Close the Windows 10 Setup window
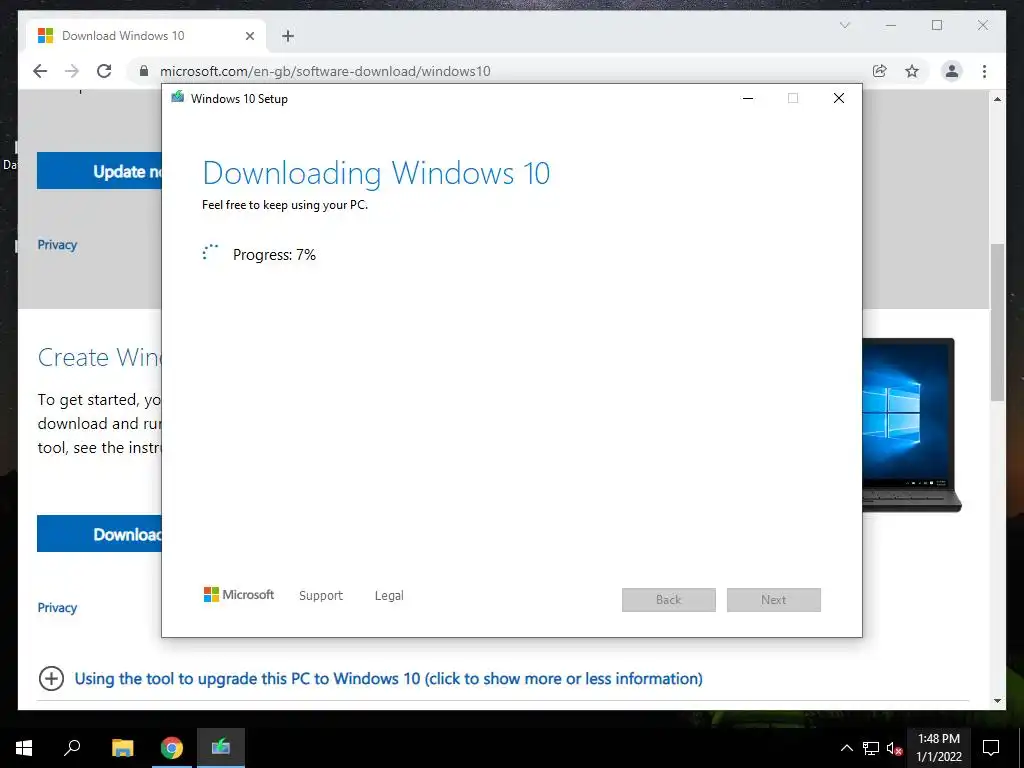This screenshot has width=1024, height=768. click(839, 98)
